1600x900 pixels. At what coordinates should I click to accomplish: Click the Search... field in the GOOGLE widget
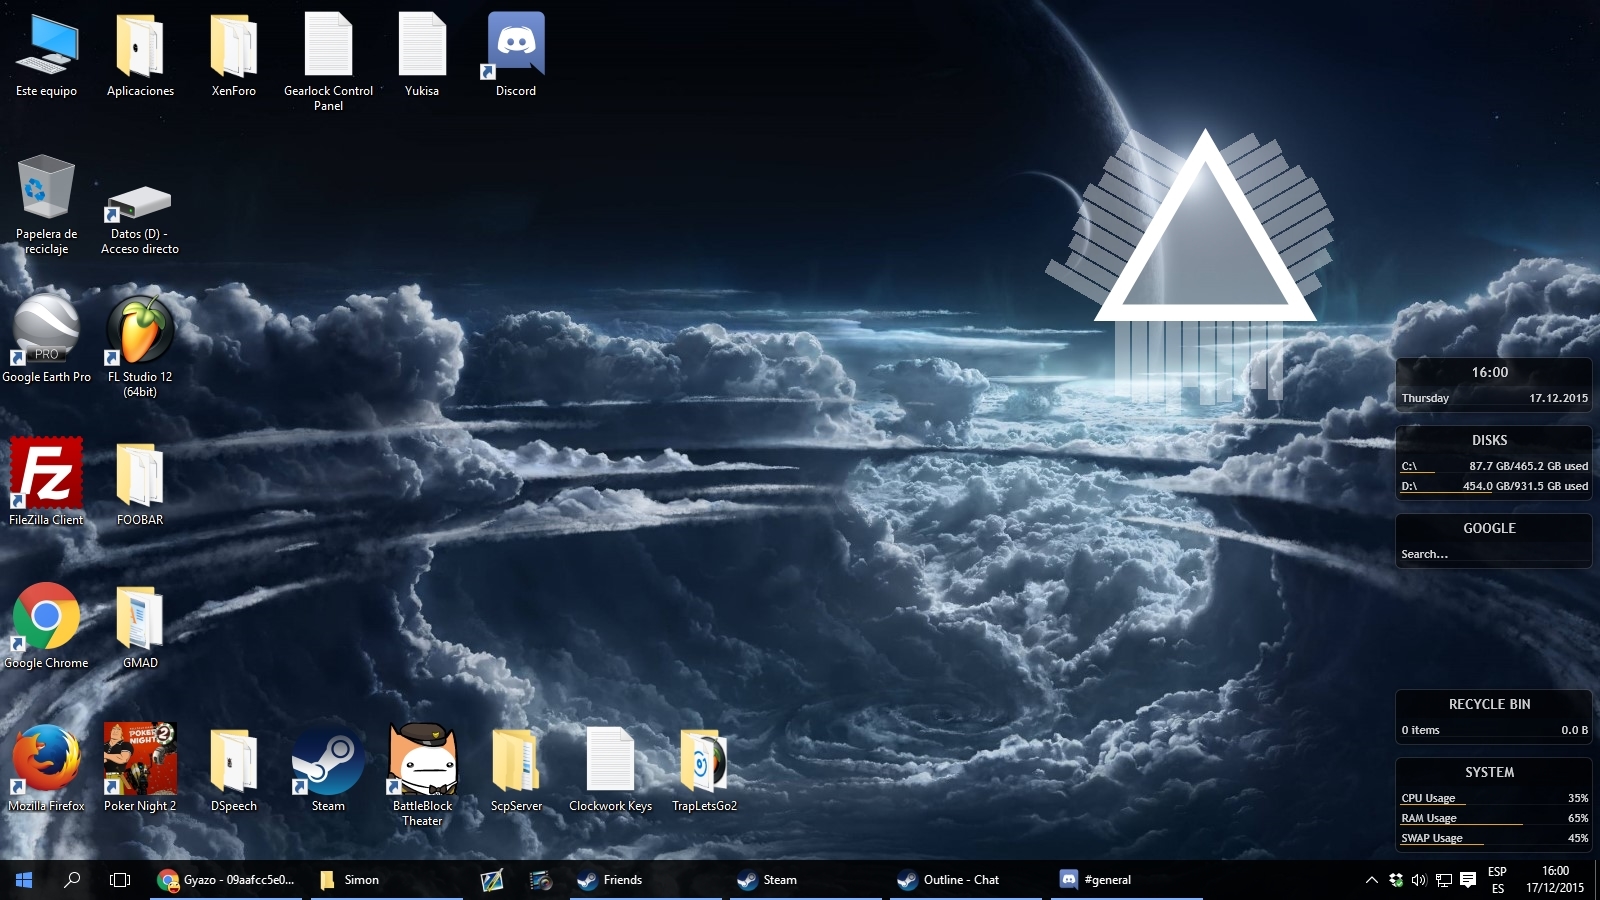[x=1494, y=554]
